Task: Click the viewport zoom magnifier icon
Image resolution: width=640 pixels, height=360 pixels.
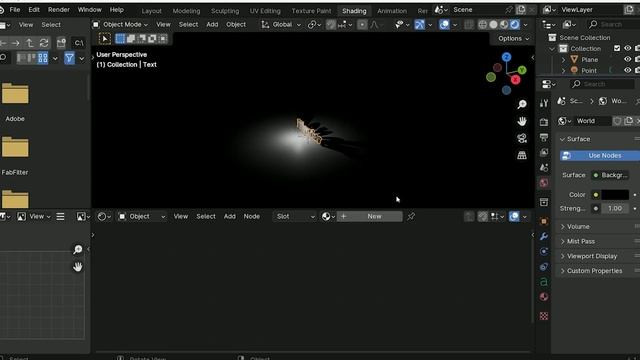Action: pos(522,104)
